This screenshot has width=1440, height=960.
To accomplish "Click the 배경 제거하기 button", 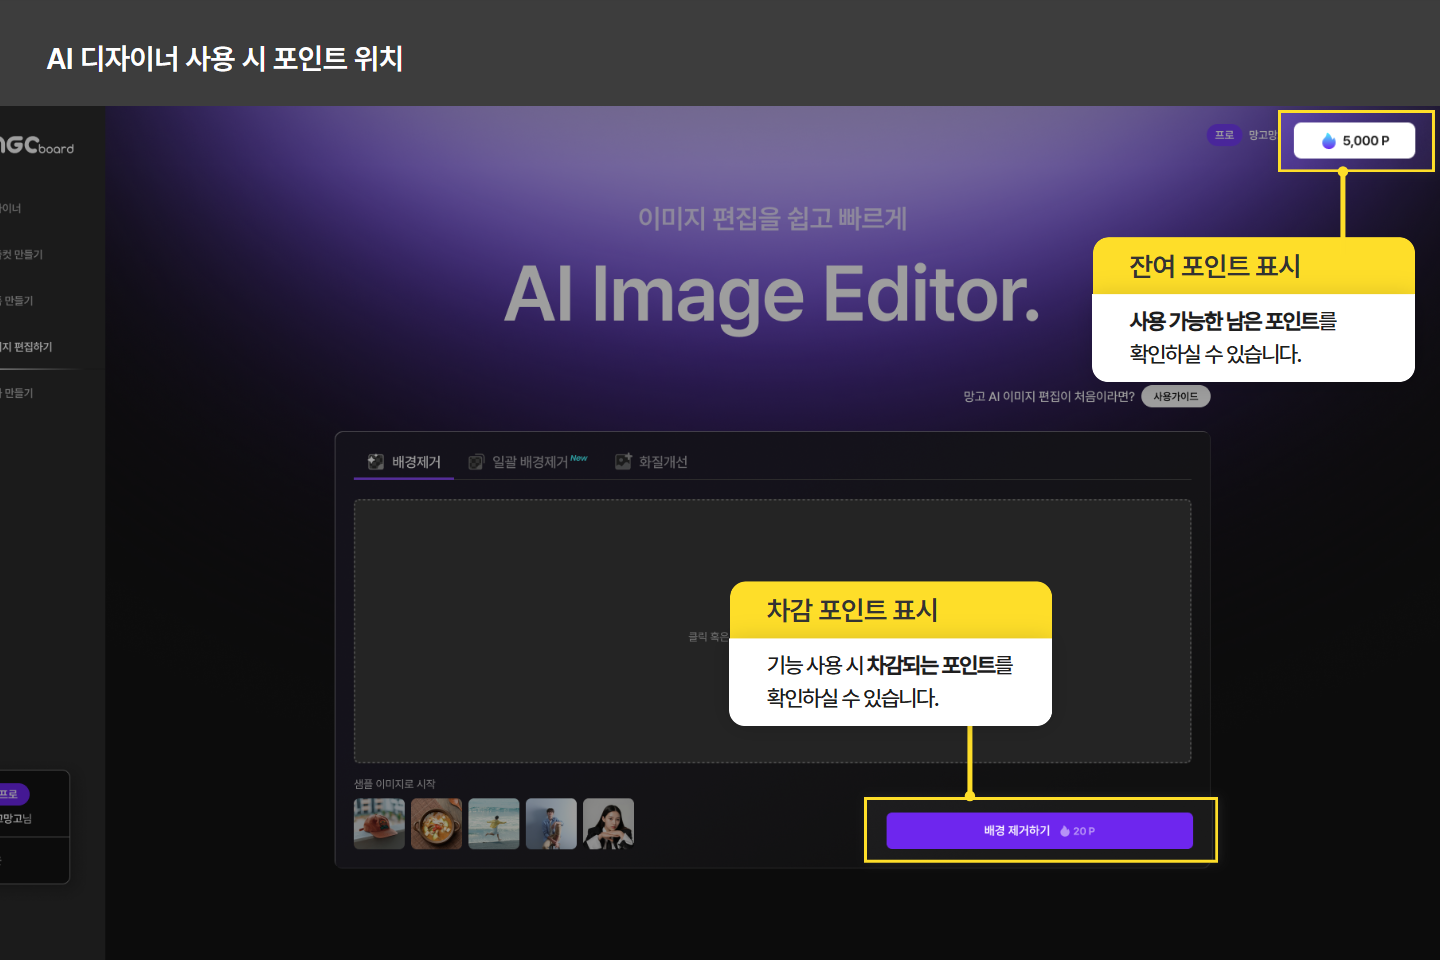I will point(1039,831).
